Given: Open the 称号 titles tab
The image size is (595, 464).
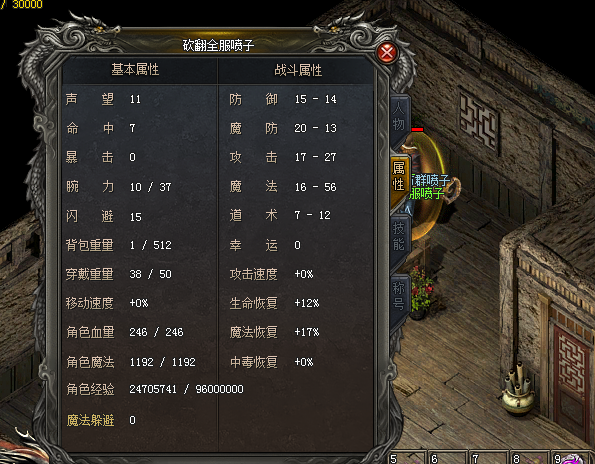Looking at the screenshot, I should (x=399, y=295).
